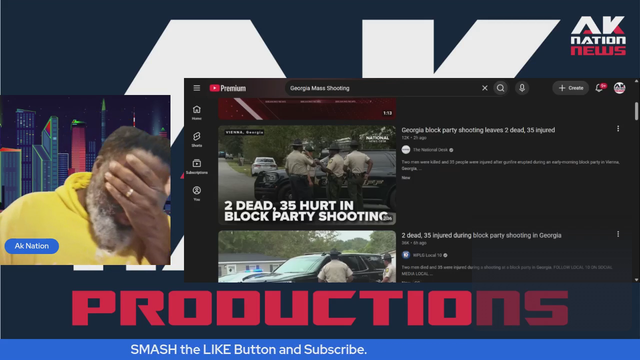The image size is (640, 360).
Task: Play the WPLG police SUV thumbnail video
Action: (307, 257)
